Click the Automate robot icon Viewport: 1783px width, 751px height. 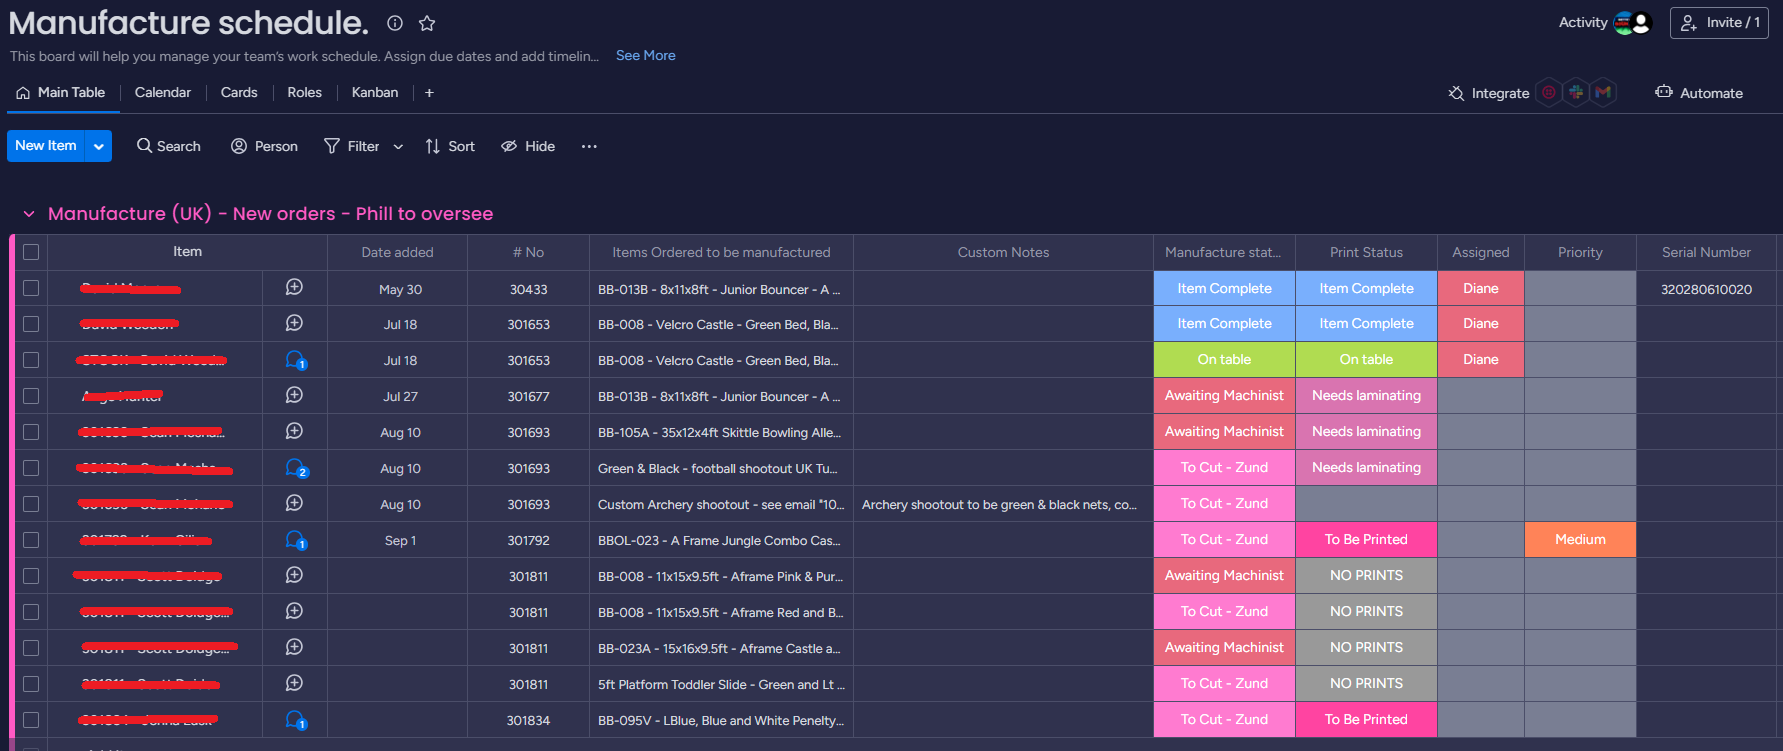(x=1664, y=92)
